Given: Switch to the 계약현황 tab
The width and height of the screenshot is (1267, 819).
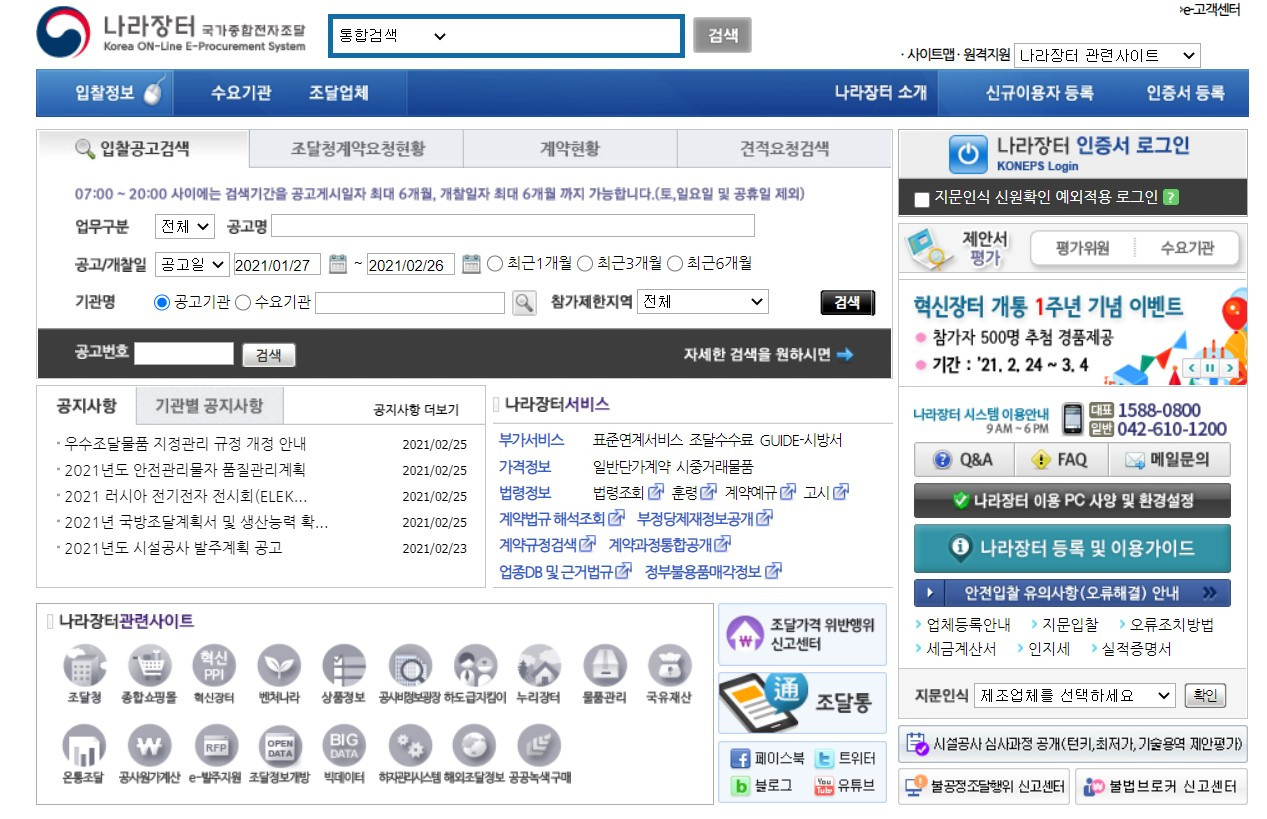Looking at the screenshot, I should click(x=570, y=148).
